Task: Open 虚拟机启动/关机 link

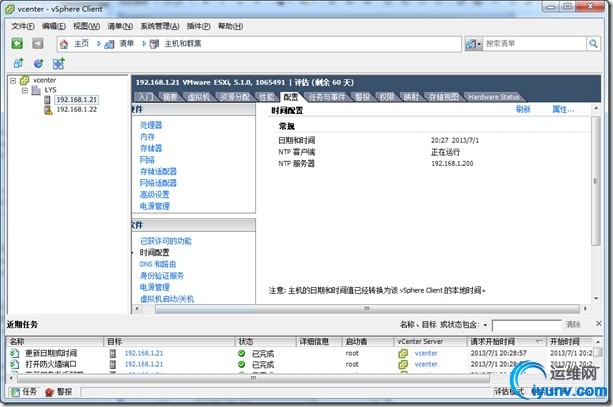Action: pos(167,299)
